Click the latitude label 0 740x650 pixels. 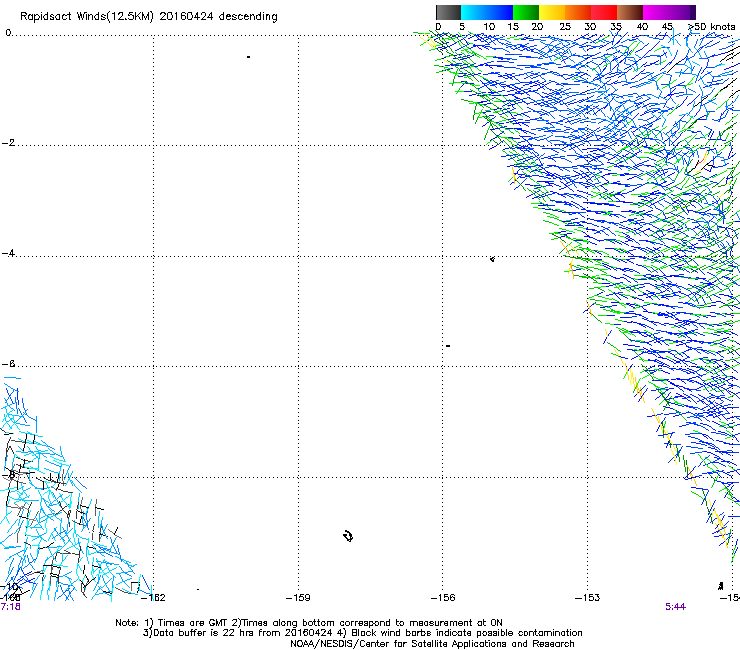[x=8, y=33]
